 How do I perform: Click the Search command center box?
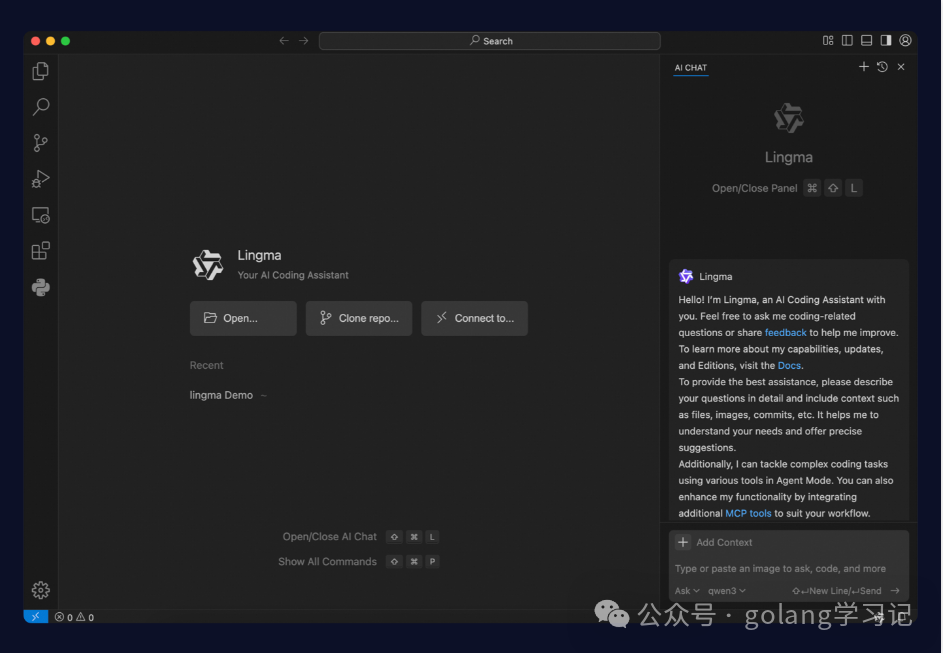(490, 41)
